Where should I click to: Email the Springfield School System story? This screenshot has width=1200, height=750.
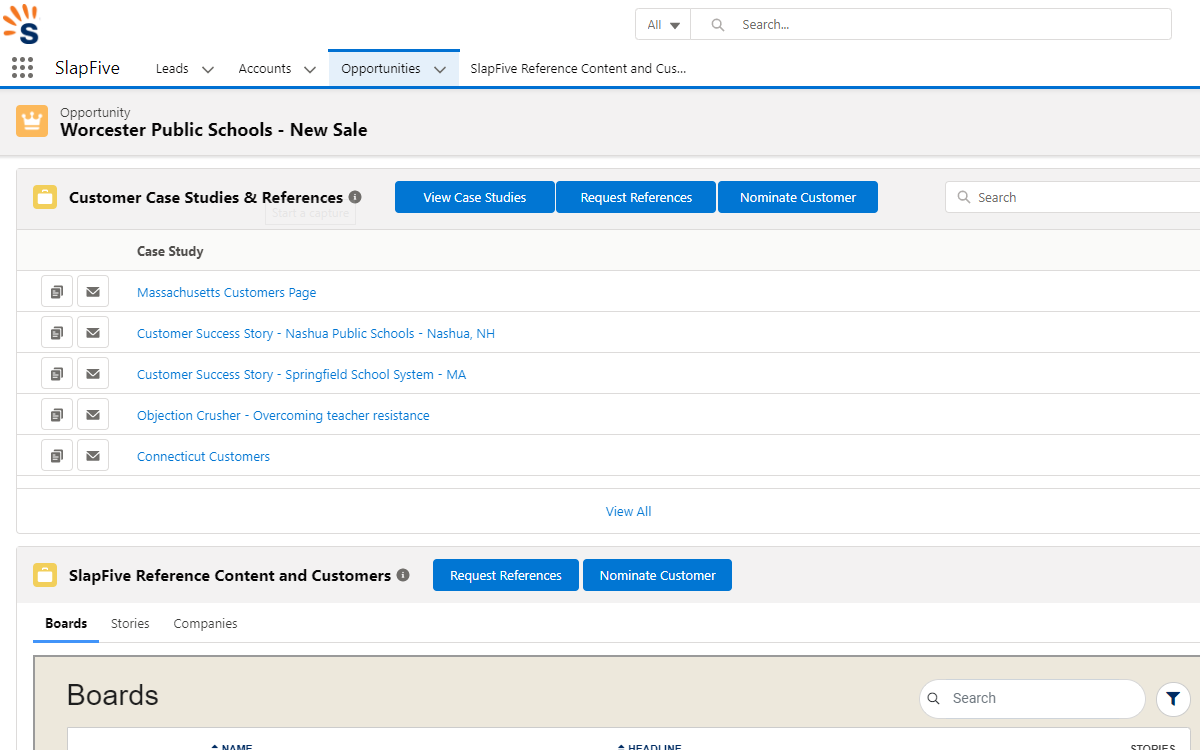click(x=93, y=374)
